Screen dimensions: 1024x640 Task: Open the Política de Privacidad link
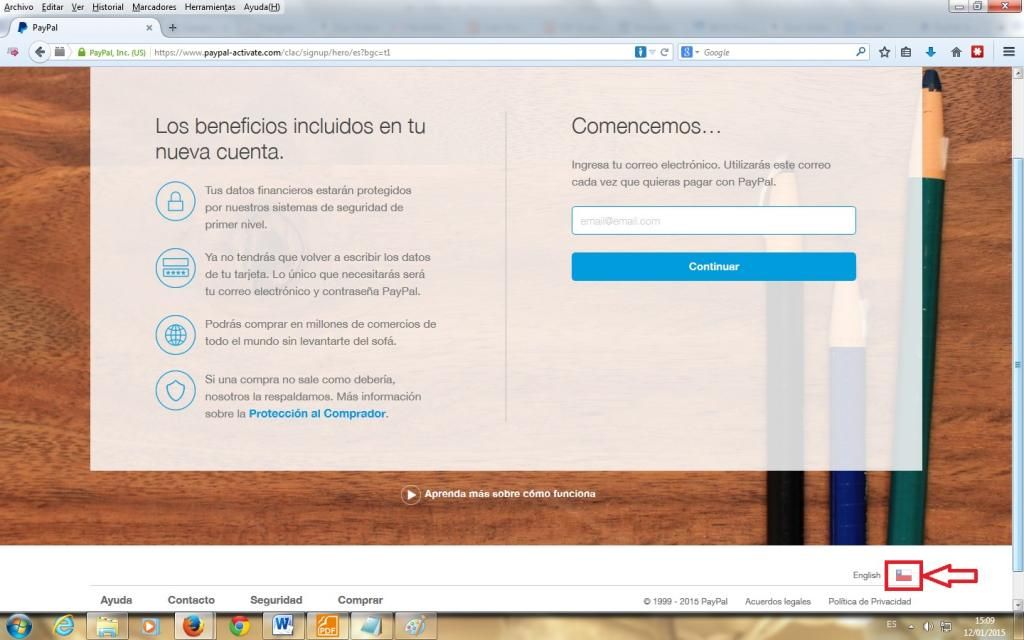tap(869, 601)
